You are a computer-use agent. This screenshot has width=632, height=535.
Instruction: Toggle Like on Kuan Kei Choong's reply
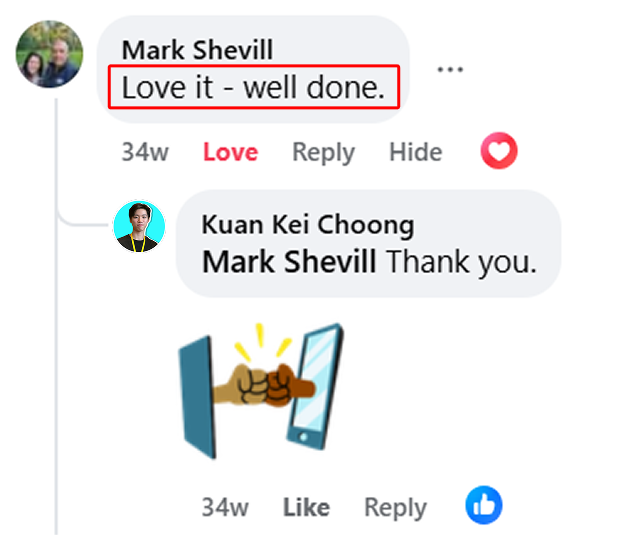tap(306, 507)
